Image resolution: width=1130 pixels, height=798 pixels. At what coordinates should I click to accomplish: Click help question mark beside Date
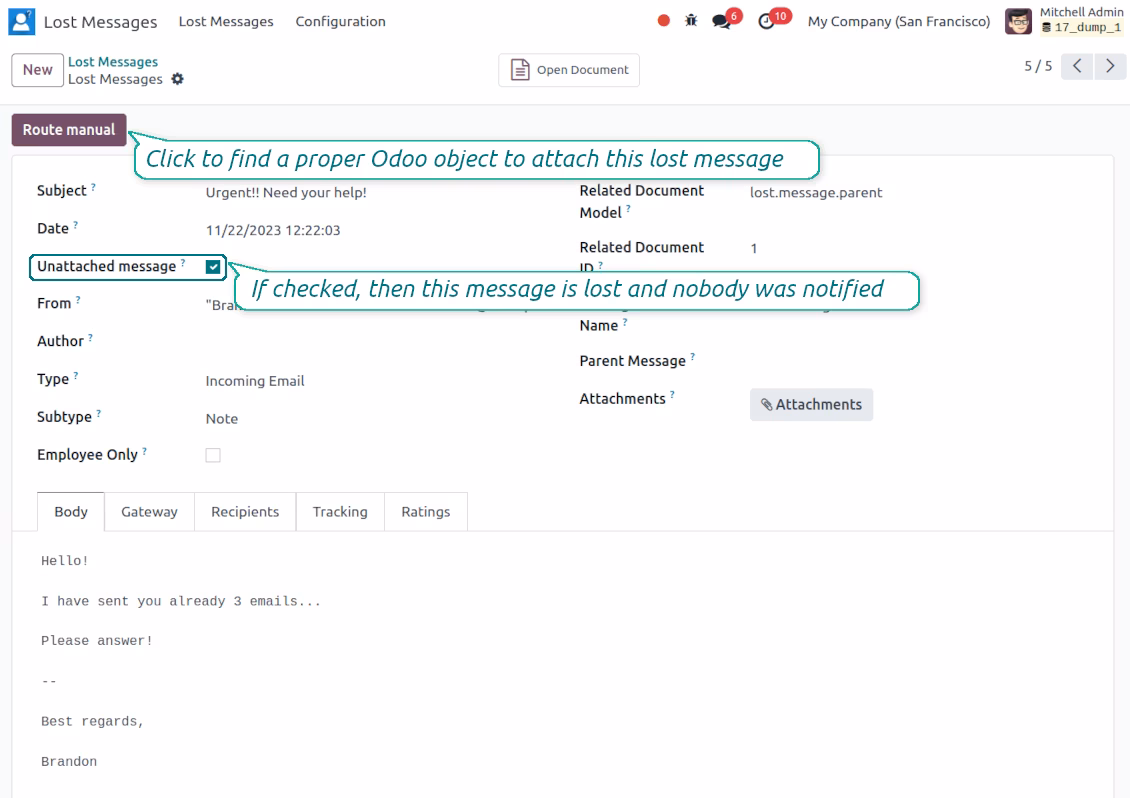76,225
